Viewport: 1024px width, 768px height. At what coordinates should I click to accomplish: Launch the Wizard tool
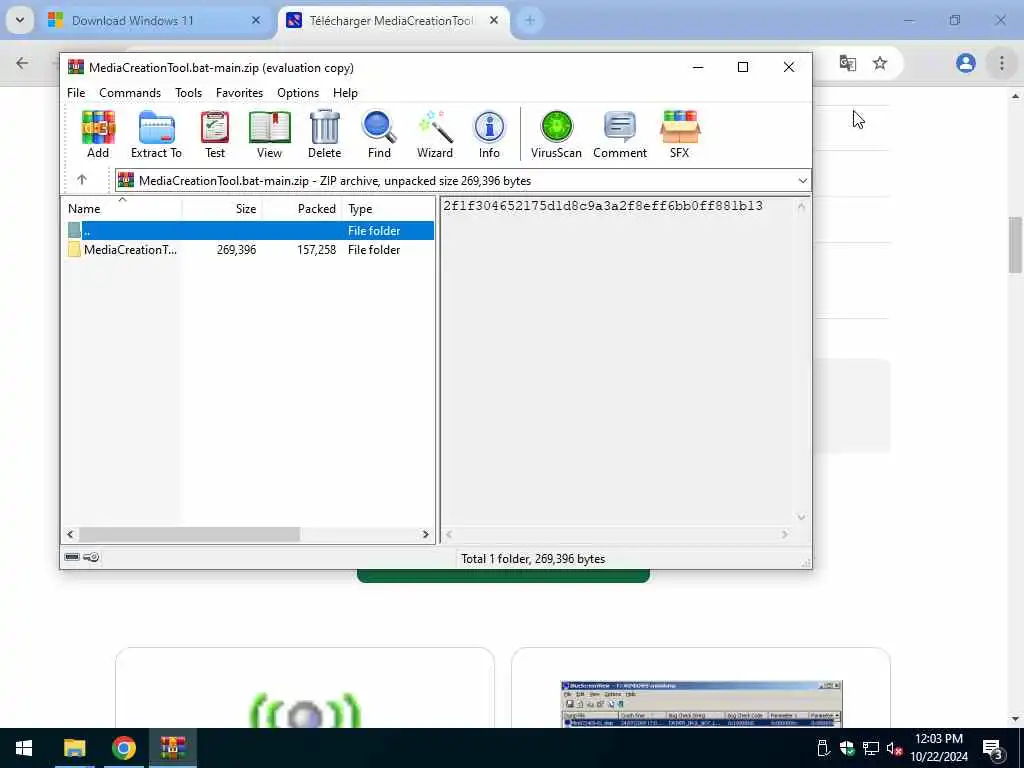[435, 135]
